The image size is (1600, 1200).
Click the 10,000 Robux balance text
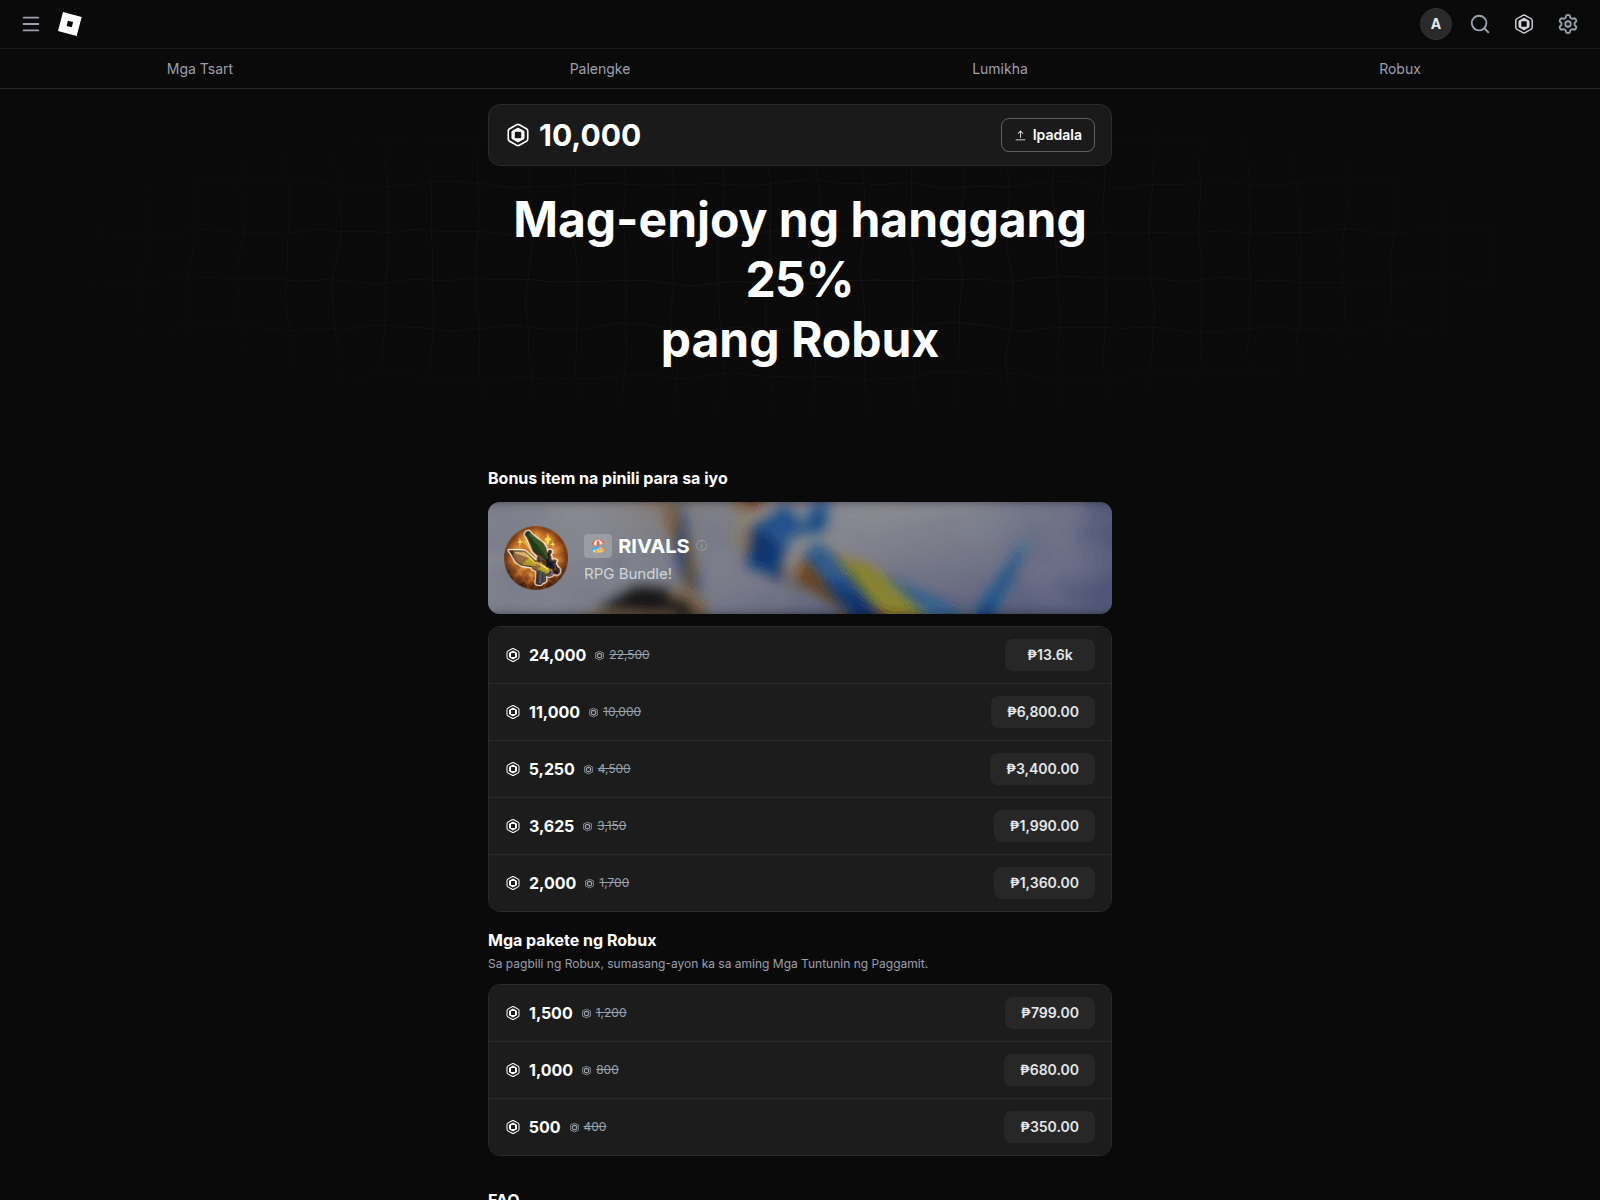pyautogui.click(x=590, y=135)
